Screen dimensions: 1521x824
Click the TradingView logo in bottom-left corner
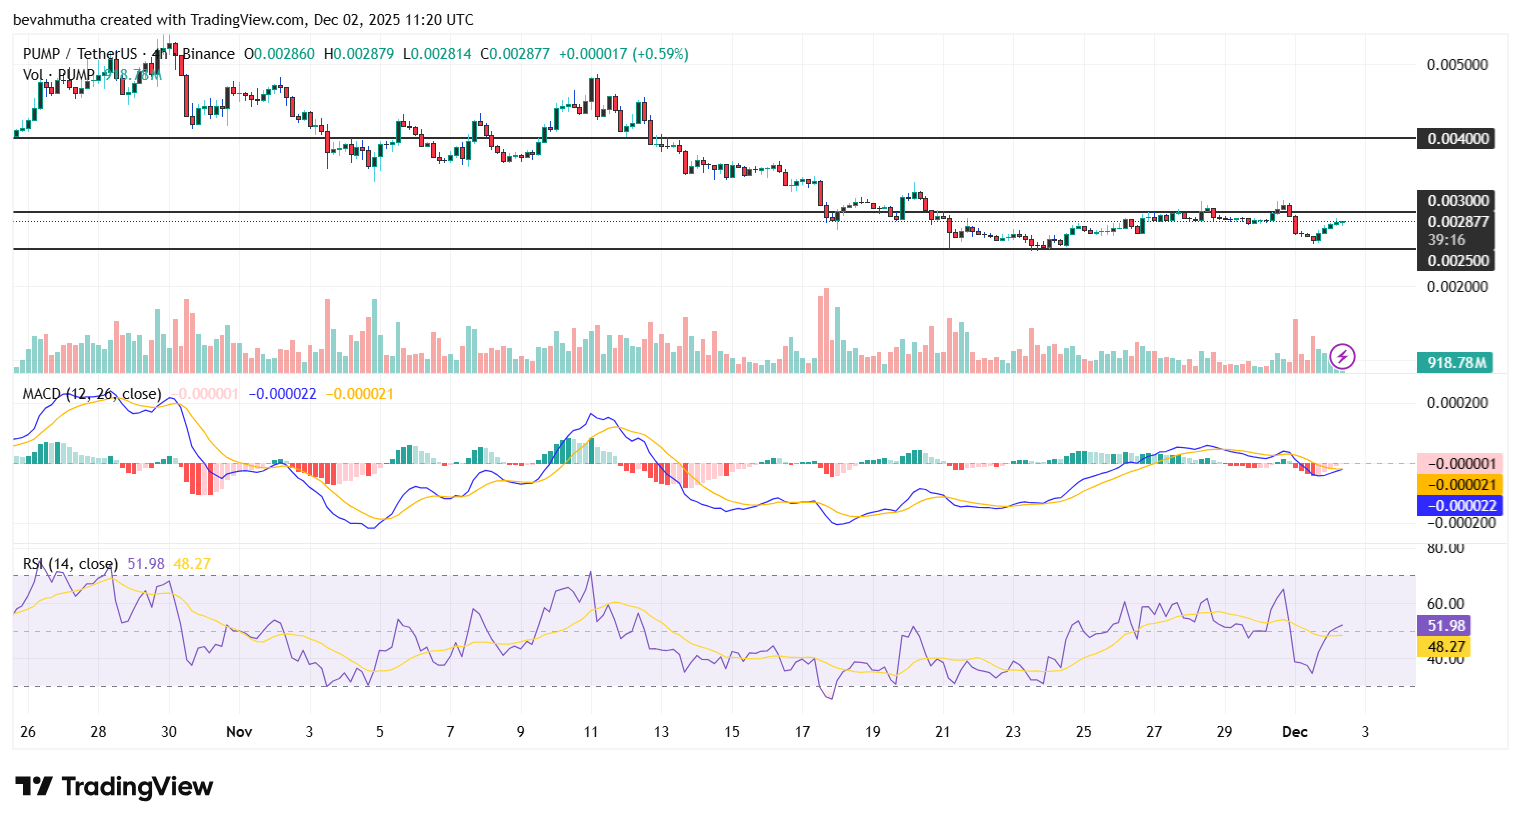(x=115, y=787)
